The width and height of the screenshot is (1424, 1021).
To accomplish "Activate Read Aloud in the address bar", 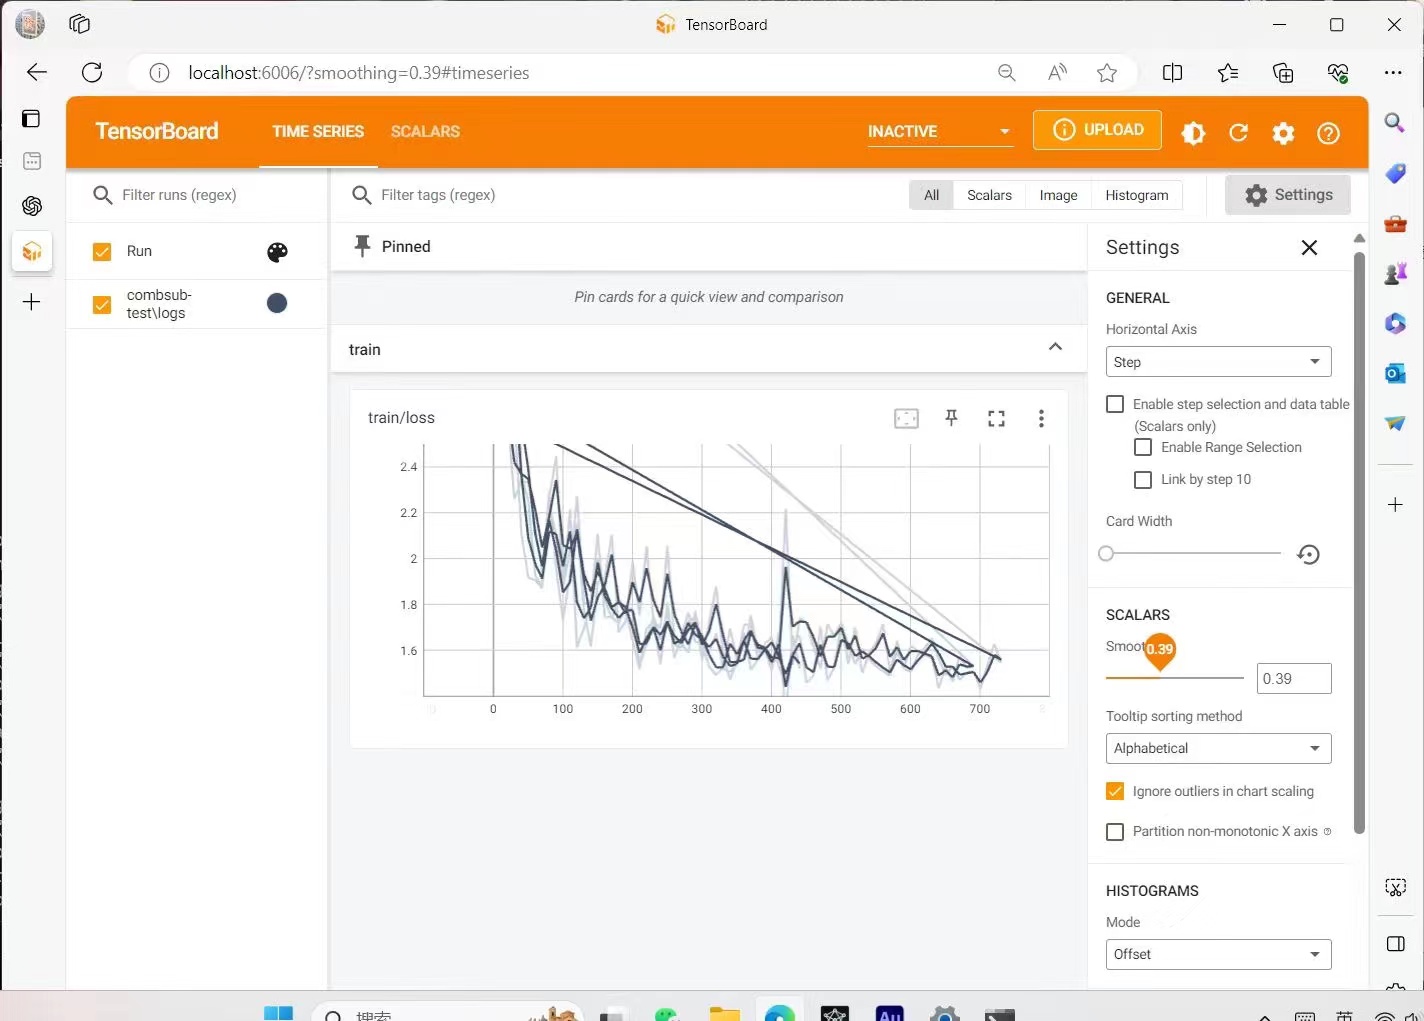I will click(x=1057, y=73).
